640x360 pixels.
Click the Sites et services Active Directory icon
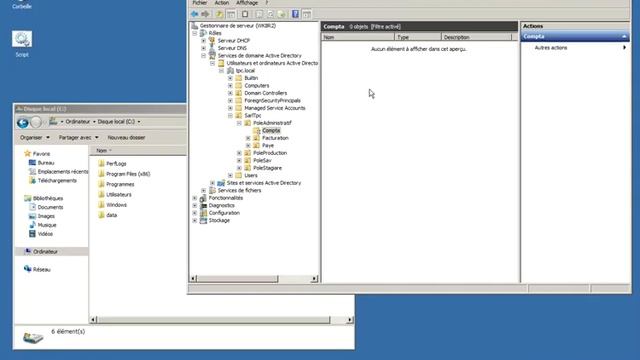221,183
